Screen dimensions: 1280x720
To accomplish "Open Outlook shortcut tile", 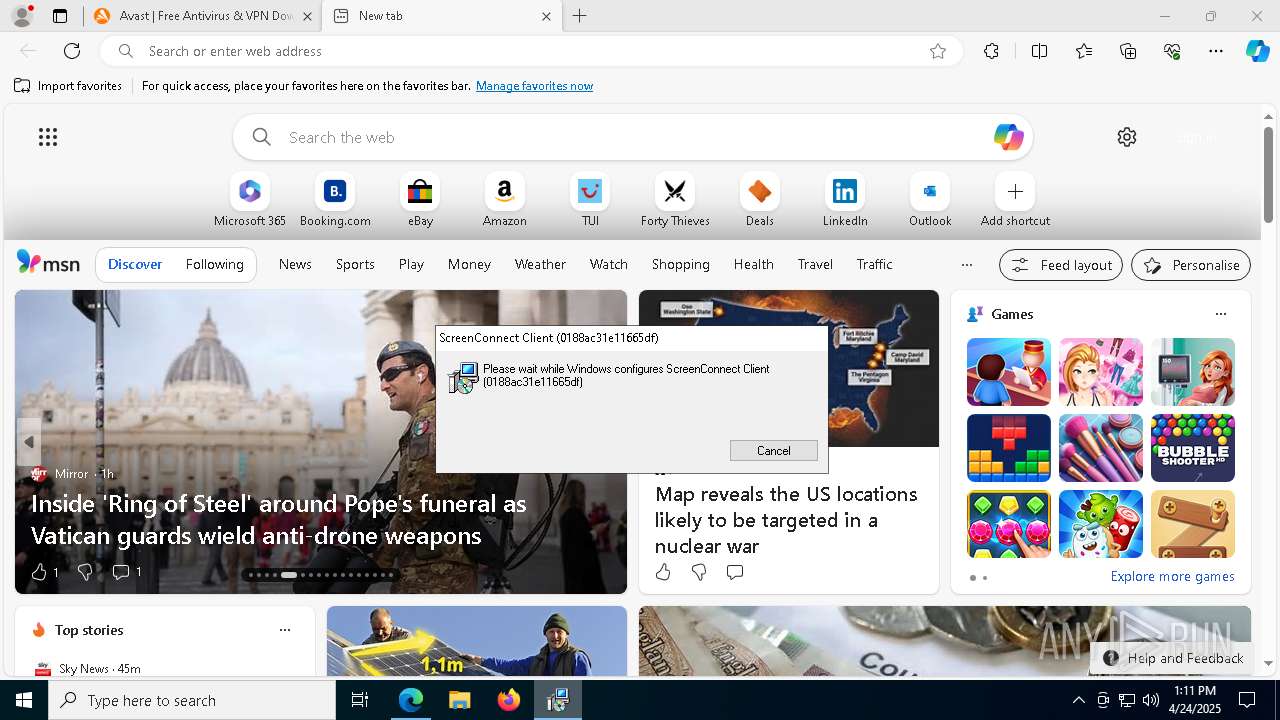I will click(x=930, y=200).
